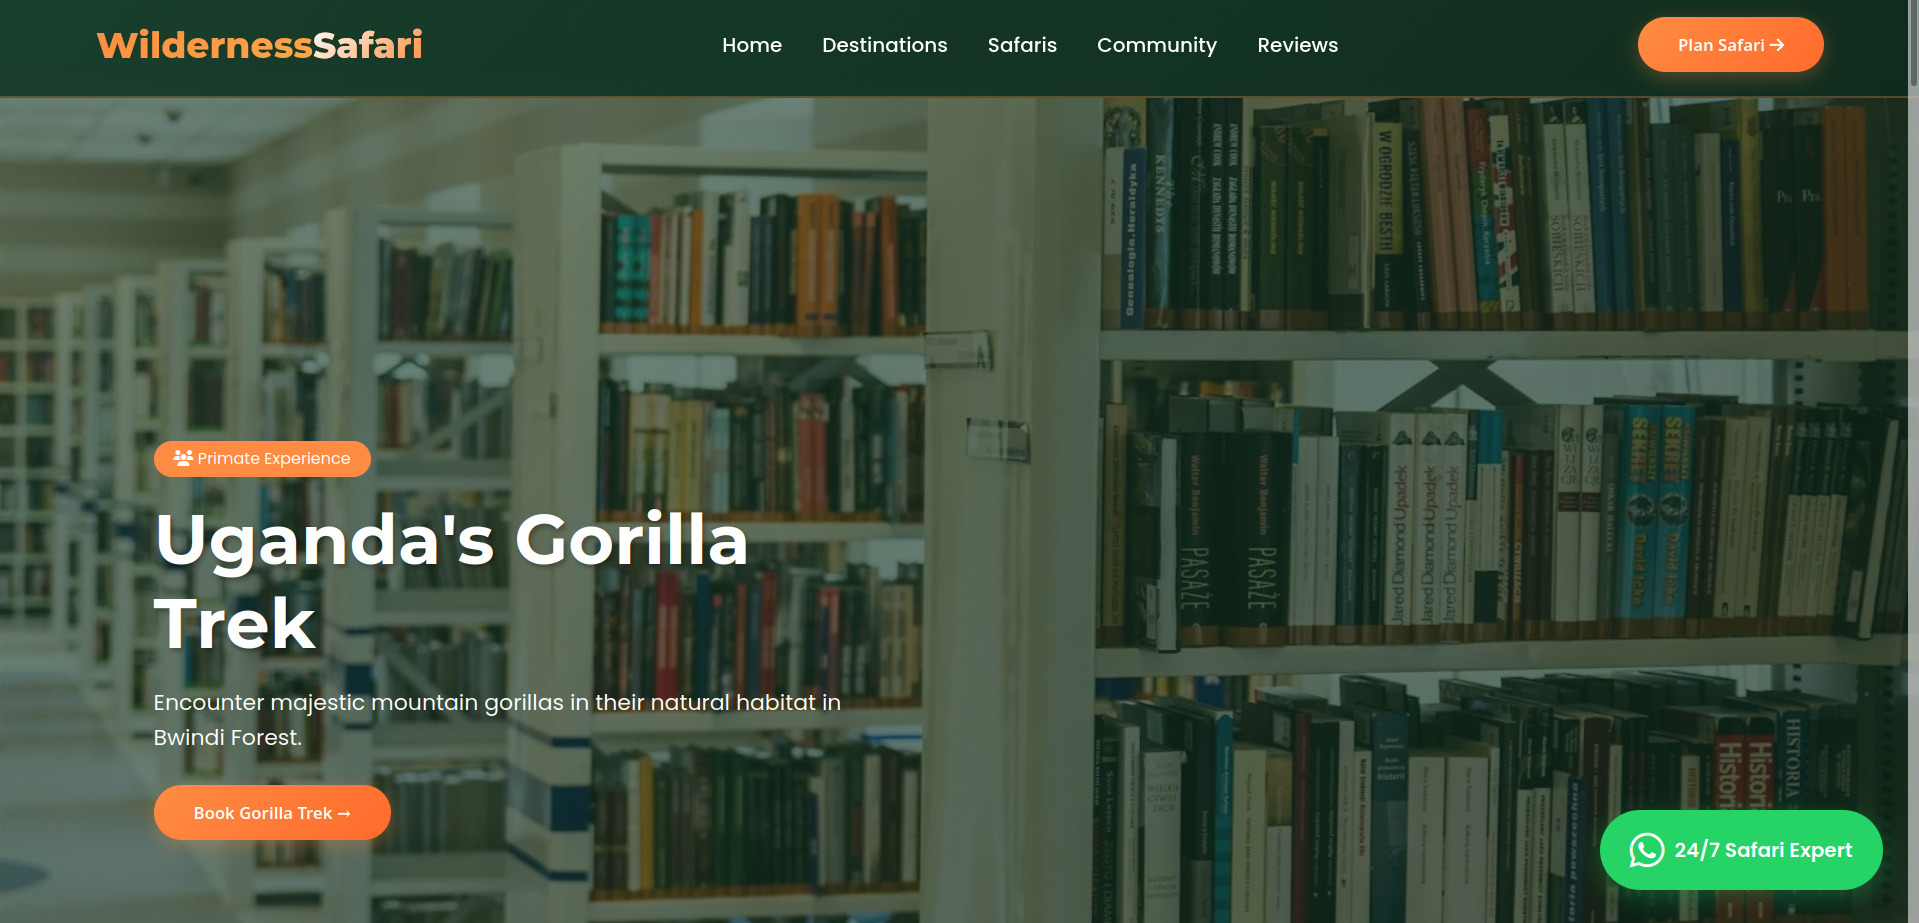Select the Primate Experience badge
This screenshot has width=1919, height=923.
262,459
